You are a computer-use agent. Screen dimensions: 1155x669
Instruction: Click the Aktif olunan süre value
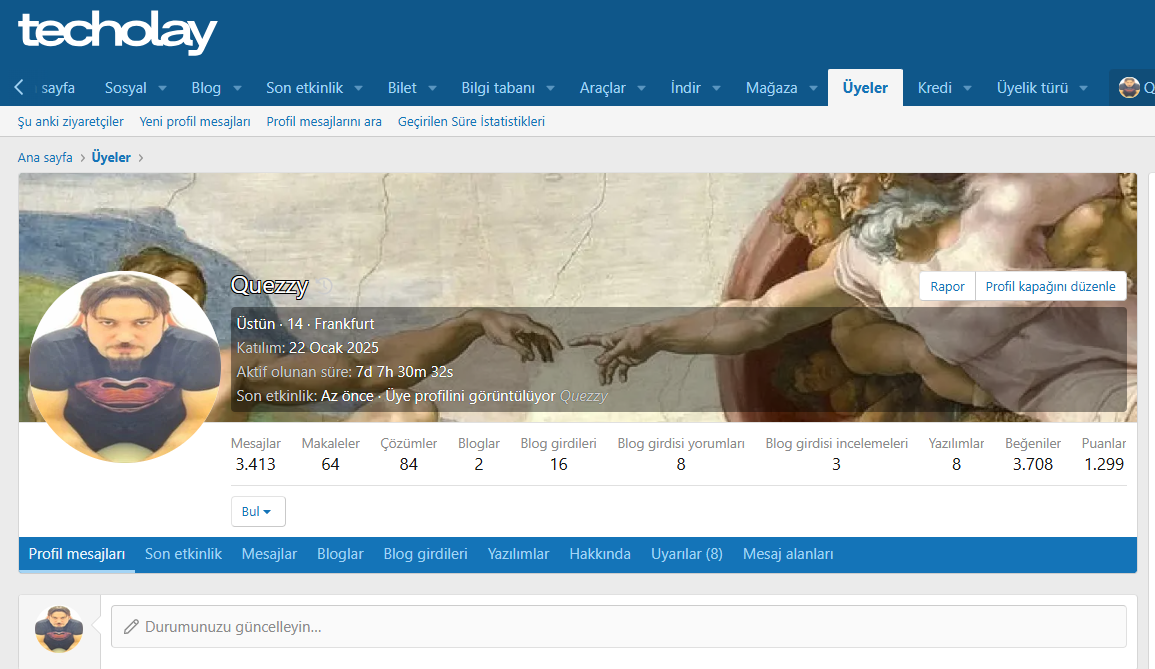coord(404,372)
